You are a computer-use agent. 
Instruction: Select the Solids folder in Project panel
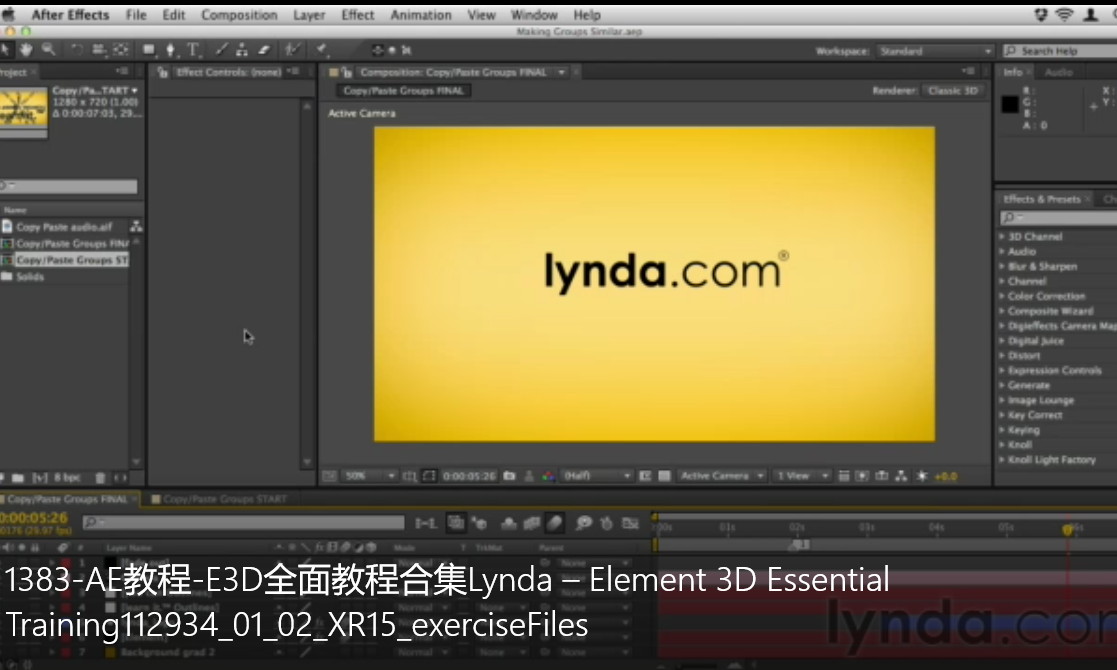30,276
